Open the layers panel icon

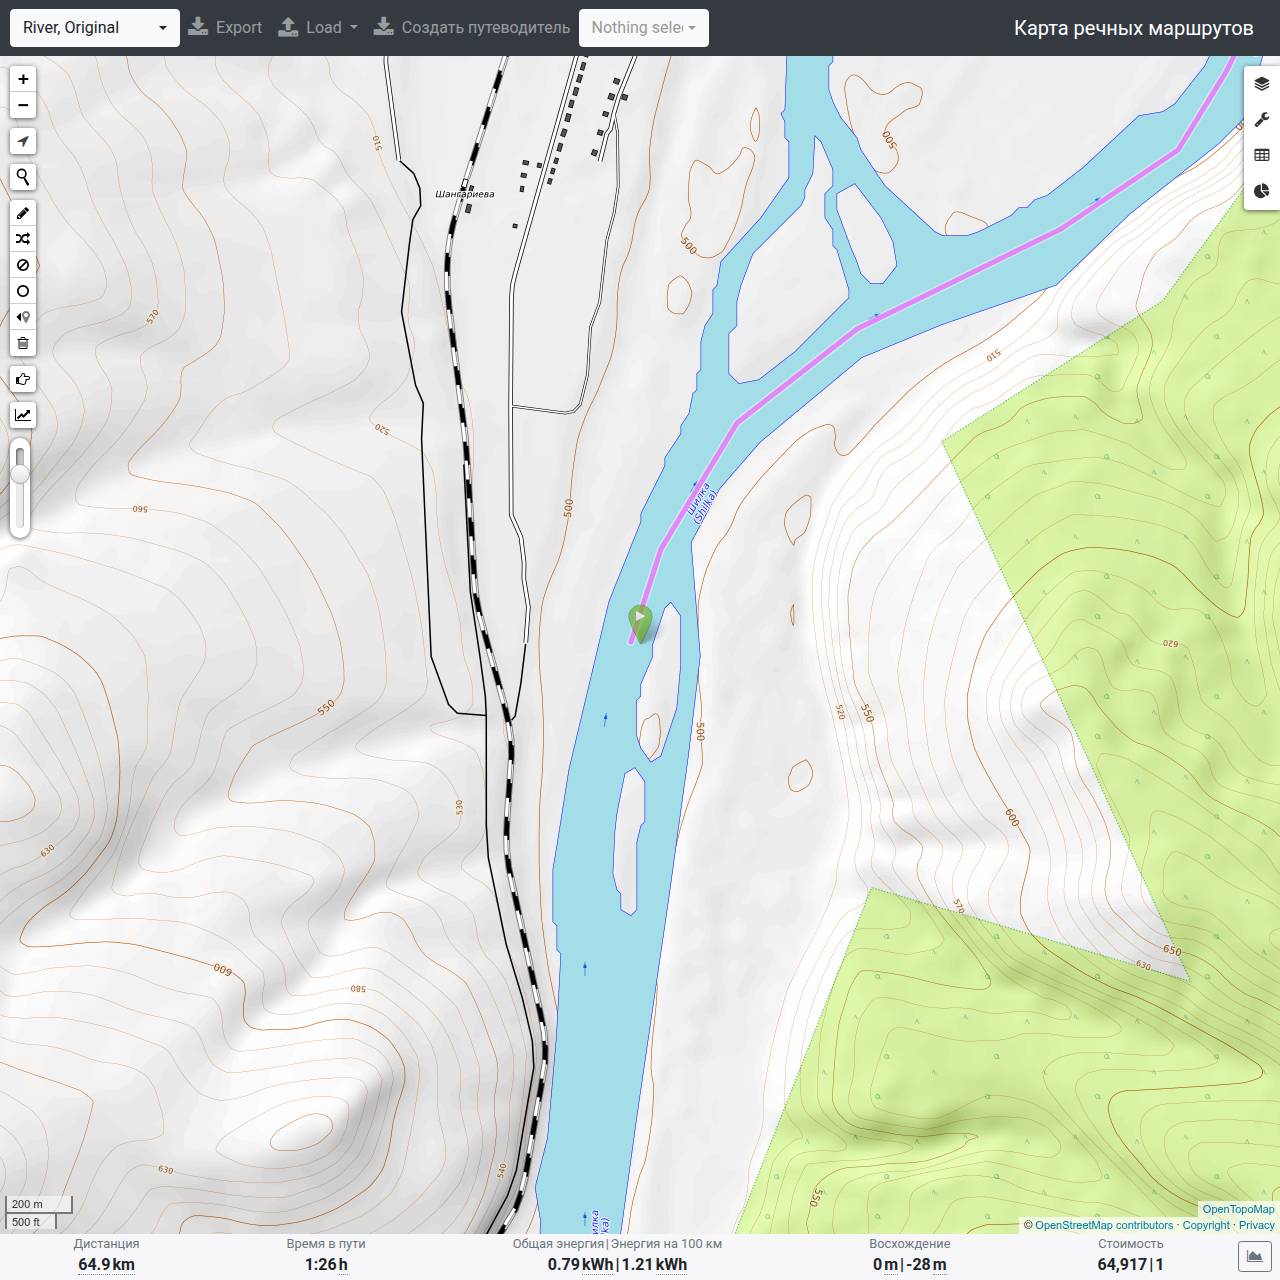coord(1262,84)
